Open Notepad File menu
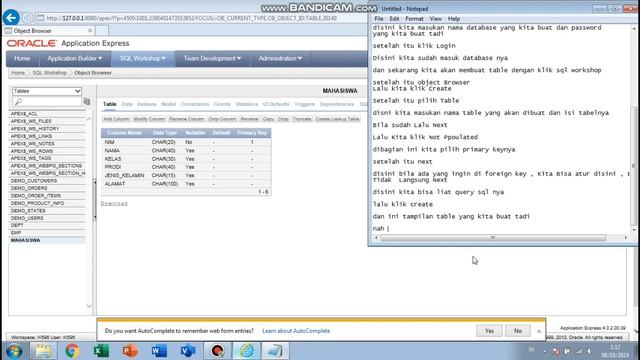Viewport: 640px width, 360px height. coord(379,19)
